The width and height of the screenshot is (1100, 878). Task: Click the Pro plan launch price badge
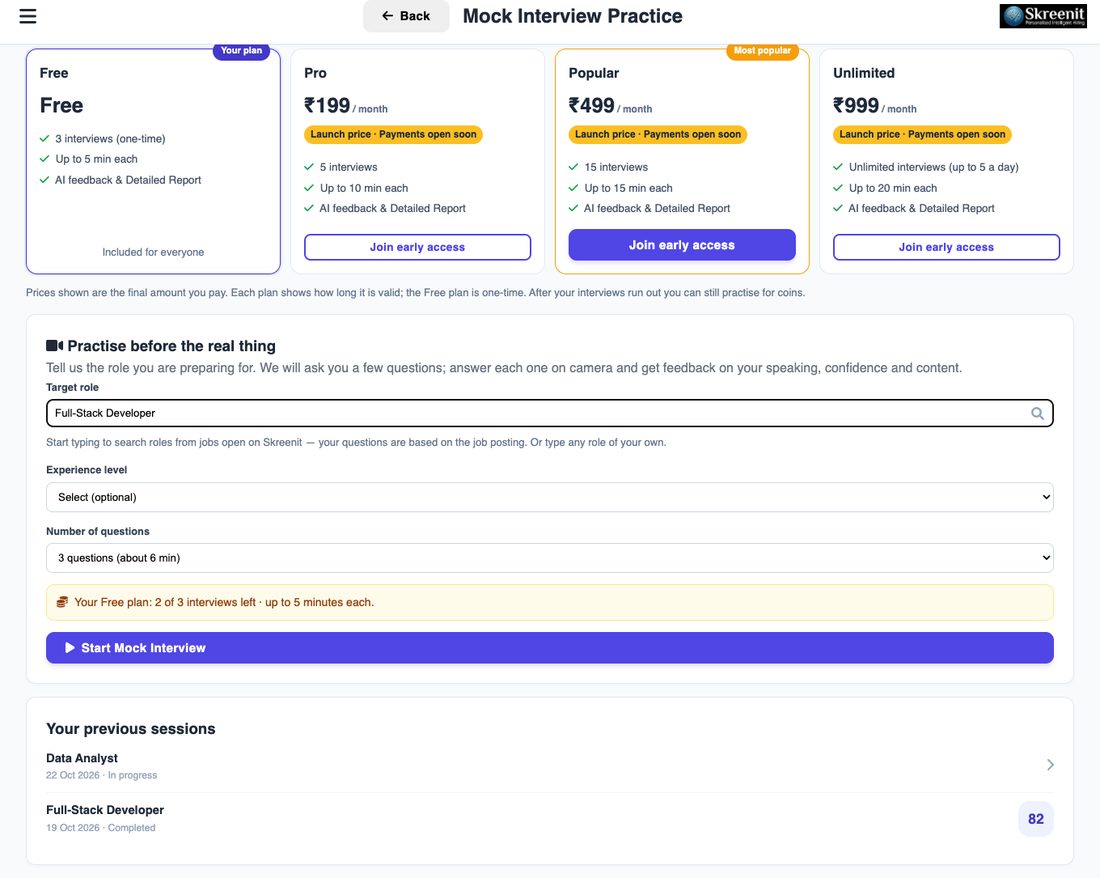click(x=394, y=135)
